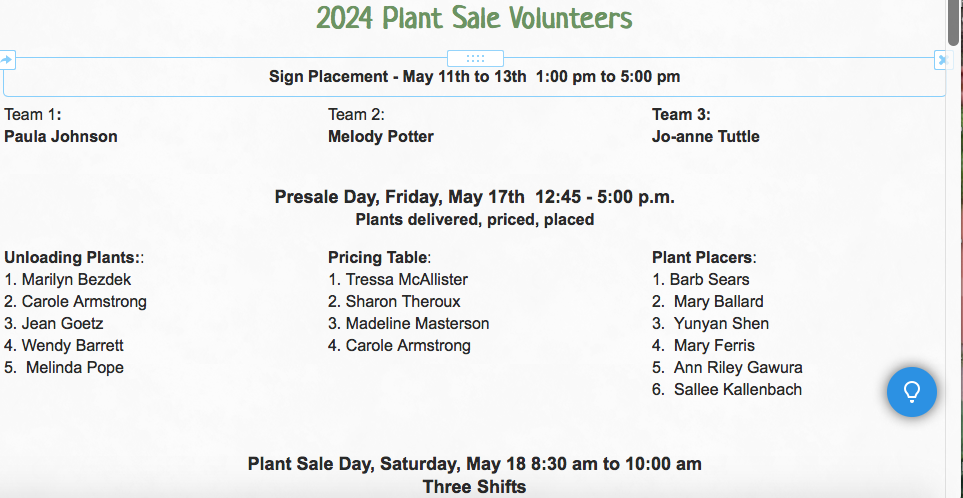963x498 pixels.
Task: Click on Melody Potter under Team 2
Action: 381,136
